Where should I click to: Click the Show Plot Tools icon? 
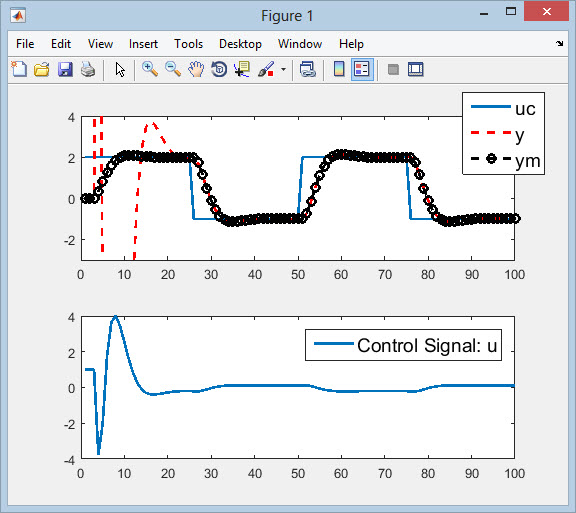click(x=415, y=69)
